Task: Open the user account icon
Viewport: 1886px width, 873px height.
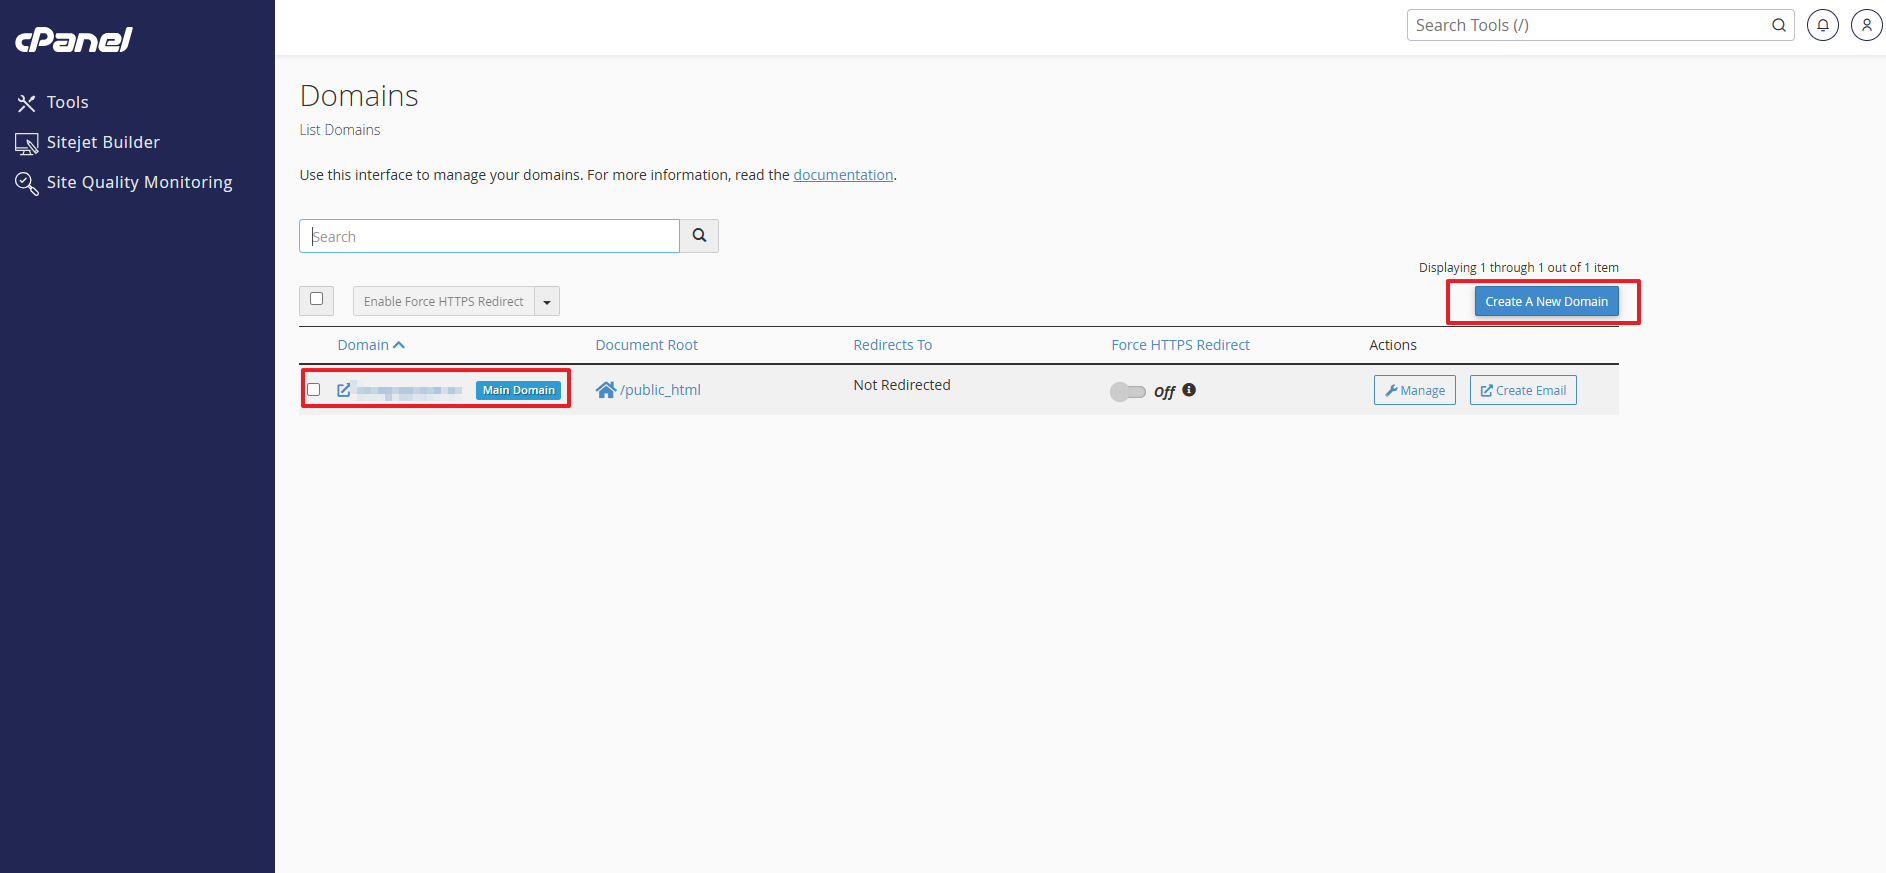Action: coord(1866,25)
